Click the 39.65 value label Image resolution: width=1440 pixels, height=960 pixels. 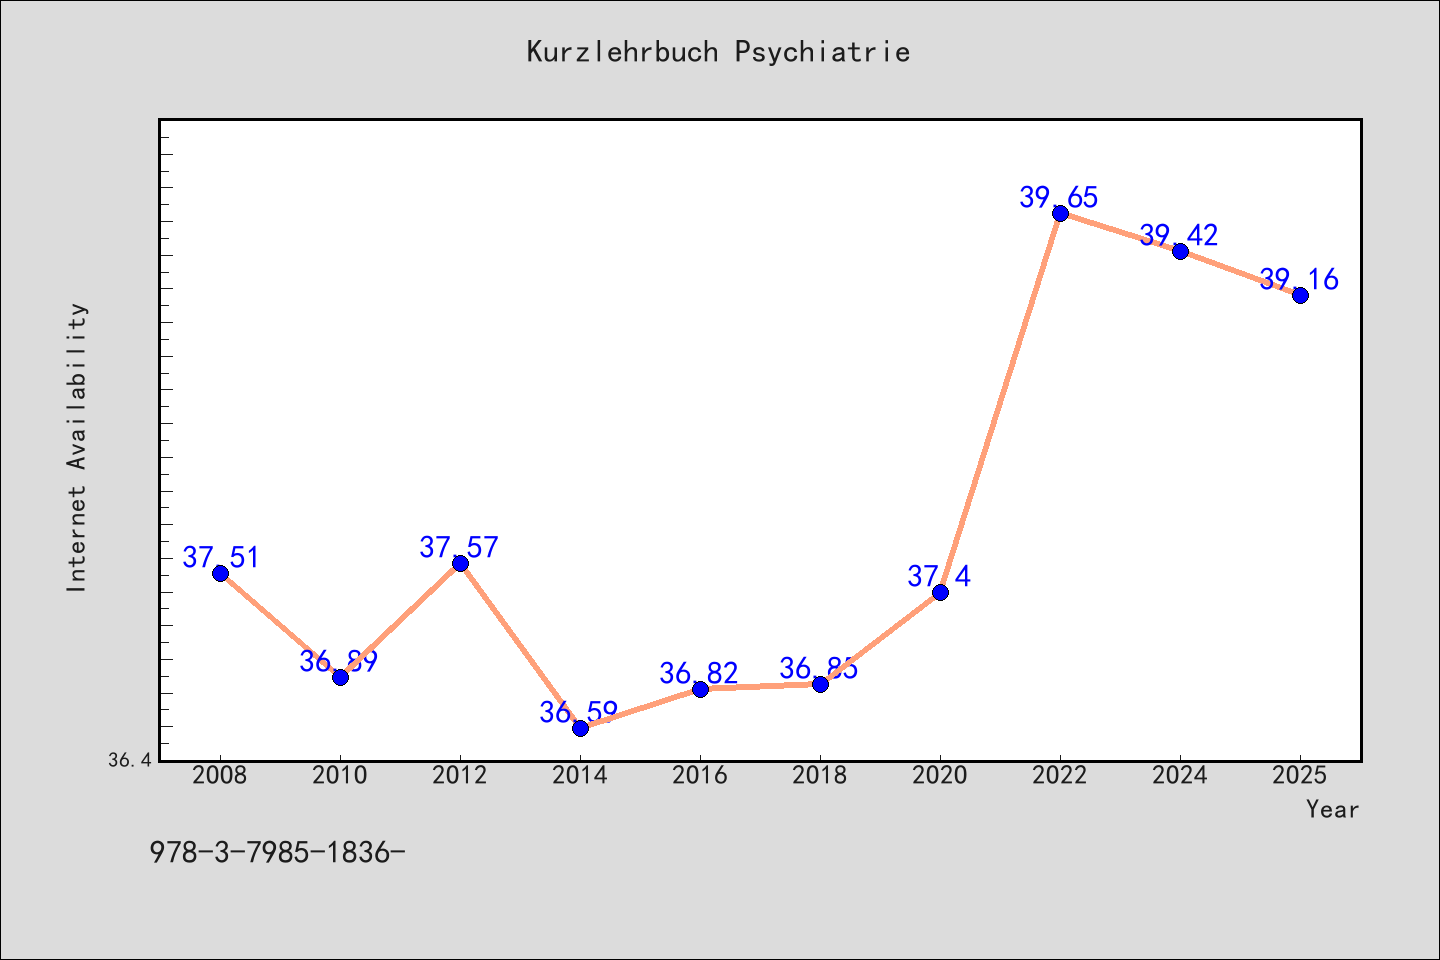(1059, 197)
